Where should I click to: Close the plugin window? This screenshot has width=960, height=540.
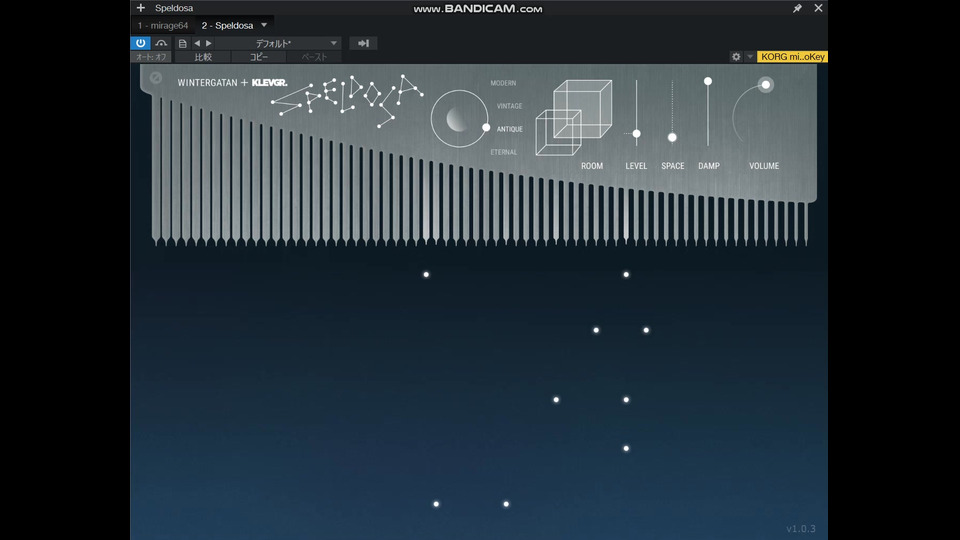(818, 8)
